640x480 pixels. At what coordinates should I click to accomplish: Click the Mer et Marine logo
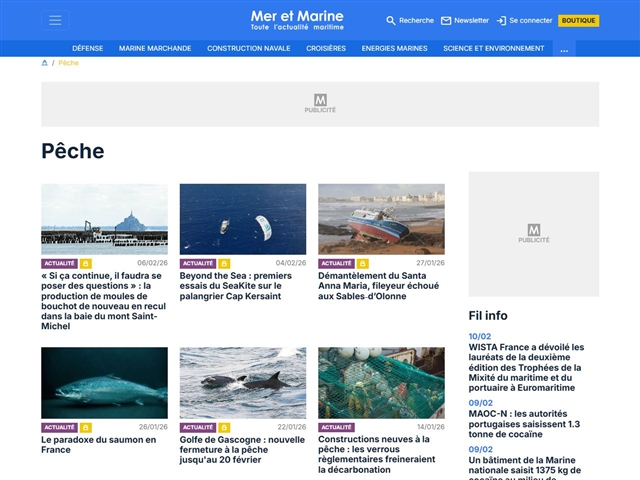[297, 20]
